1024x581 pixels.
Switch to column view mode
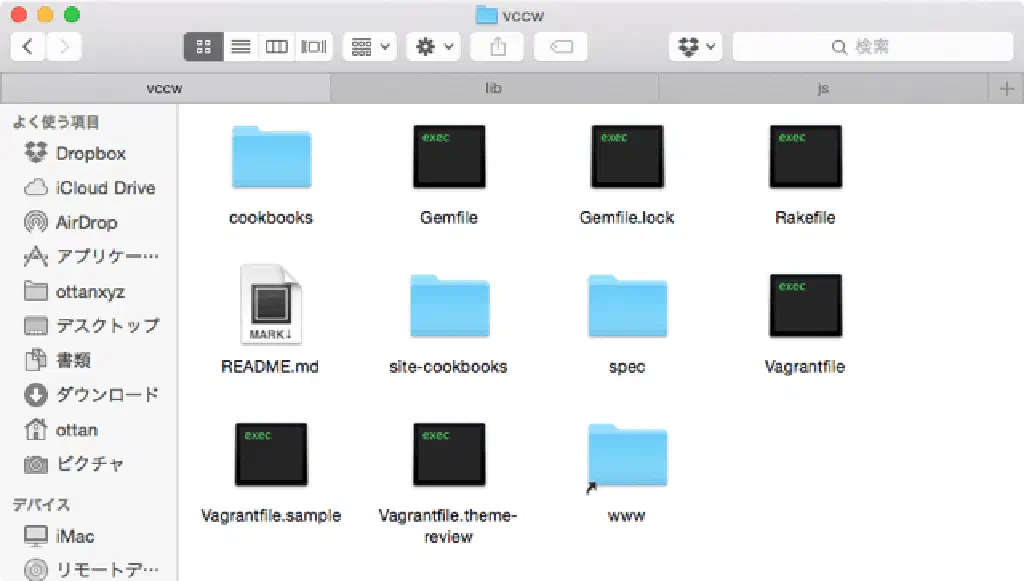pyautogui.click(x=276, y=46)
